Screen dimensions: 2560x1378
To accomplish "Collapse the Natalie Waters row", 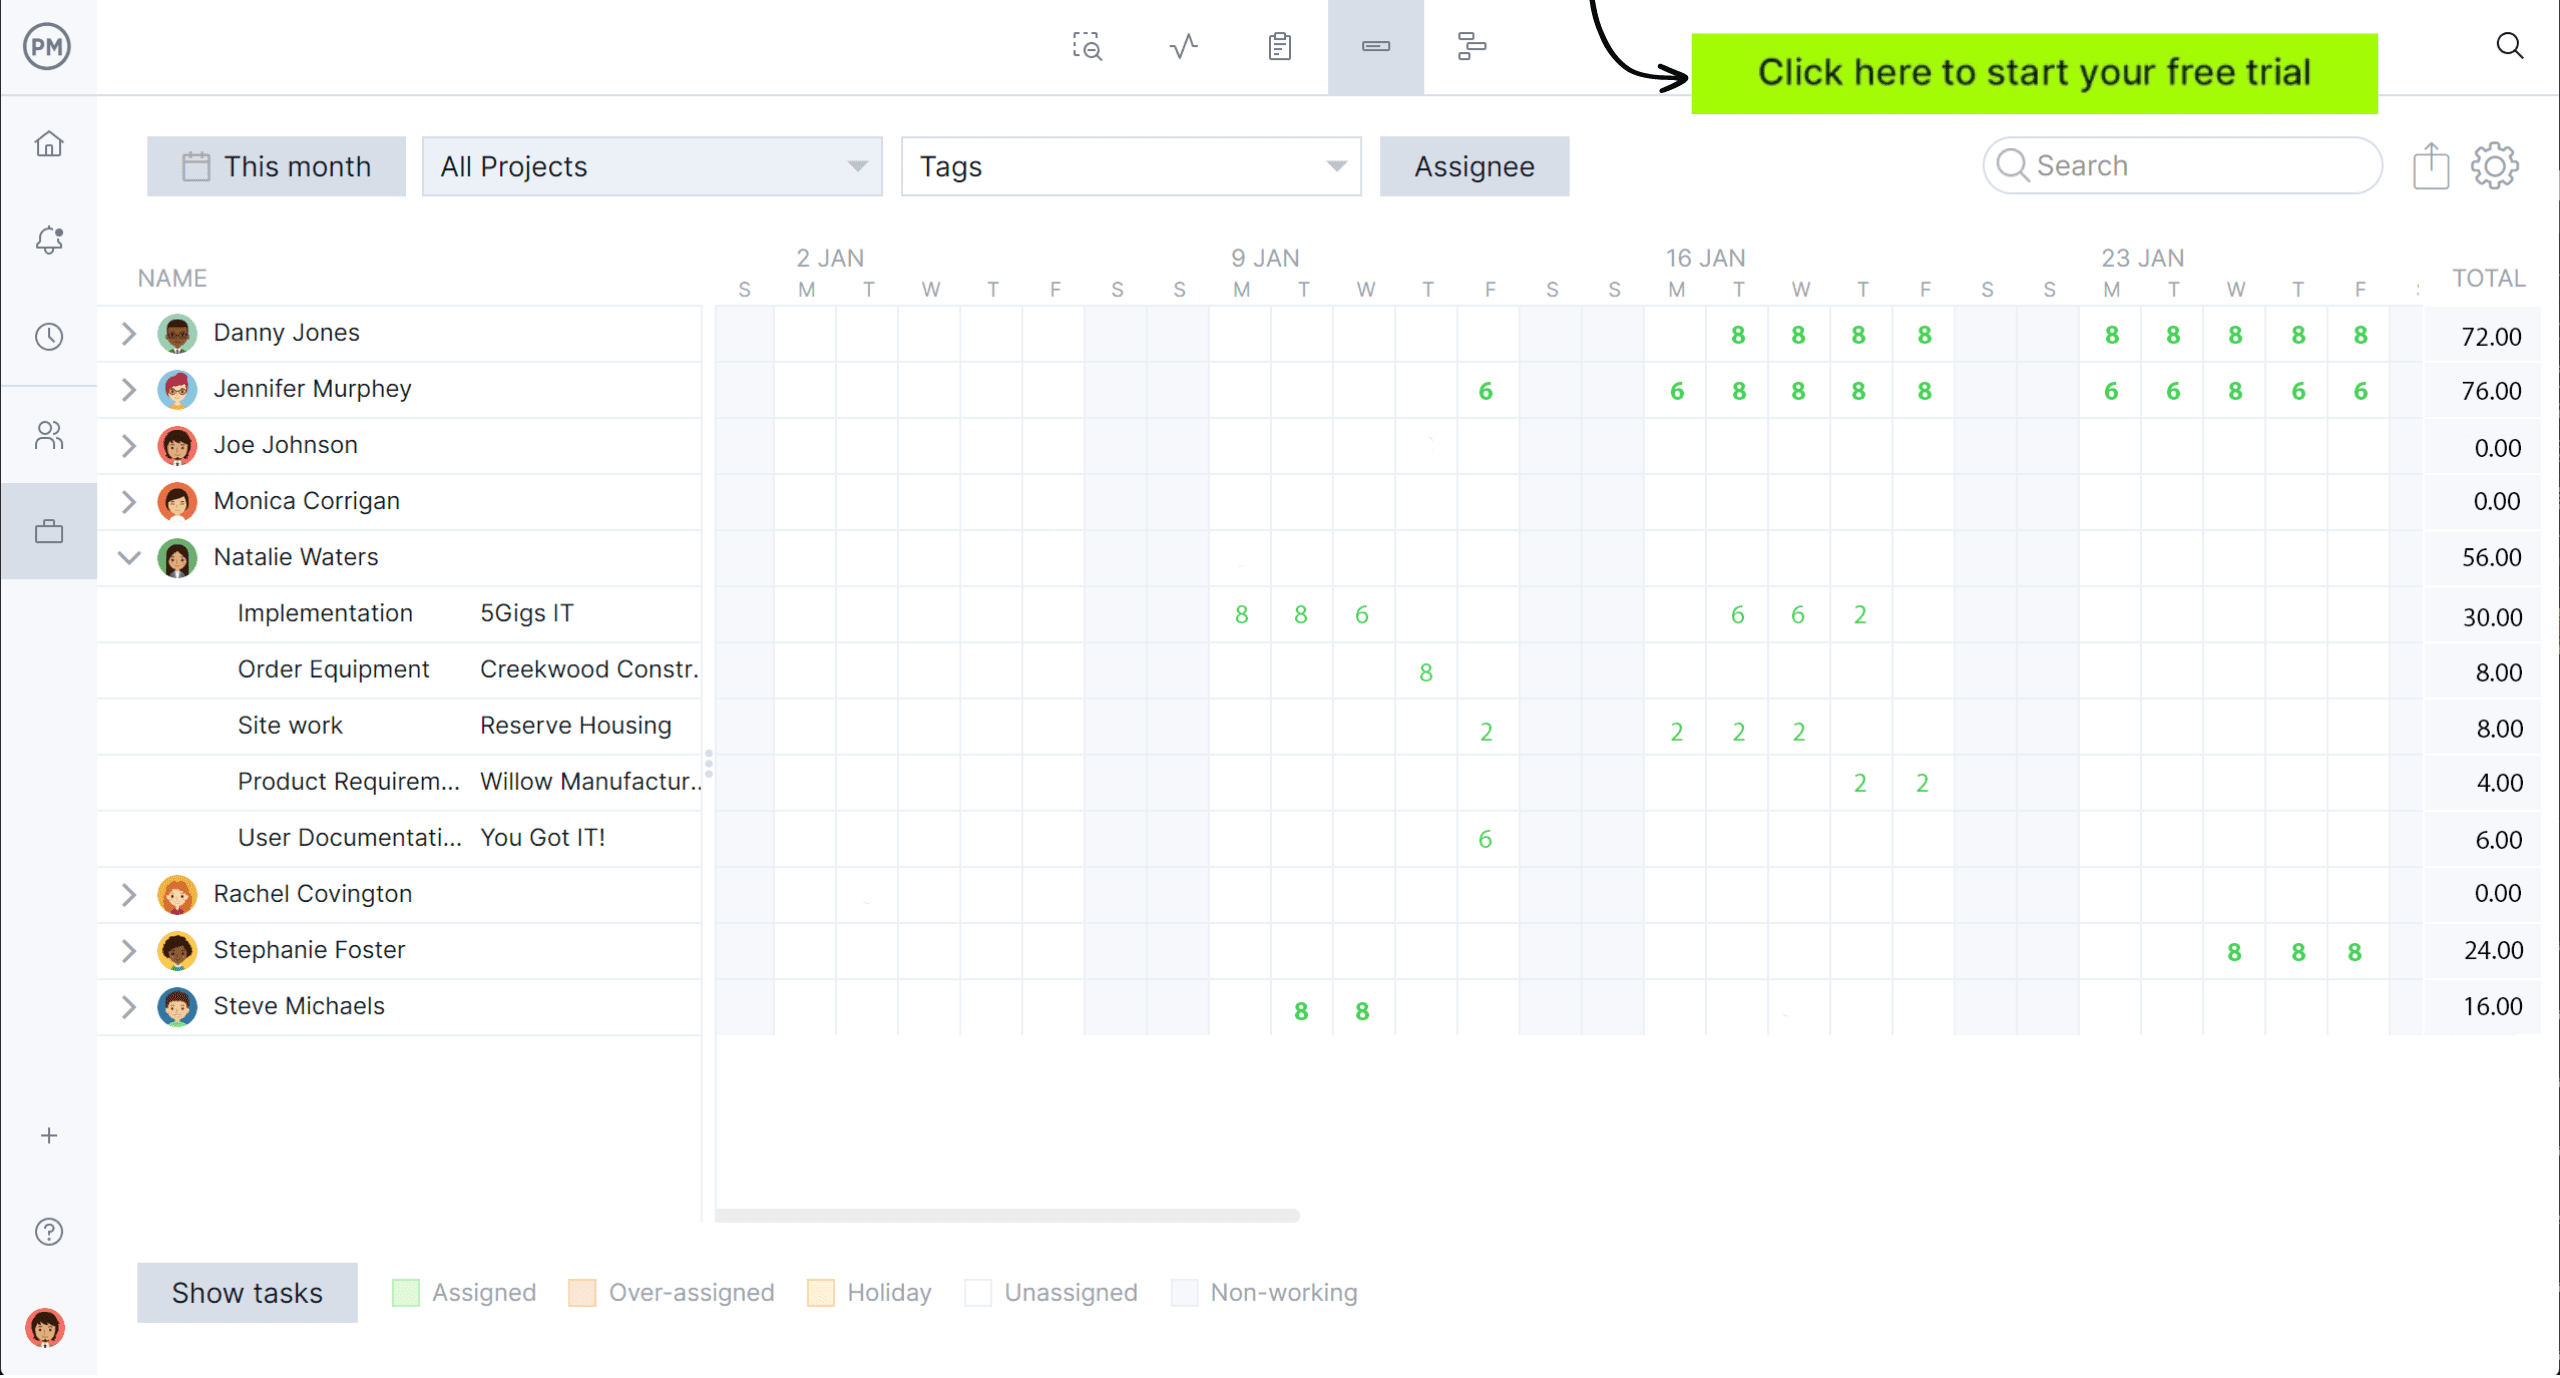I will [x=129, y=557].
